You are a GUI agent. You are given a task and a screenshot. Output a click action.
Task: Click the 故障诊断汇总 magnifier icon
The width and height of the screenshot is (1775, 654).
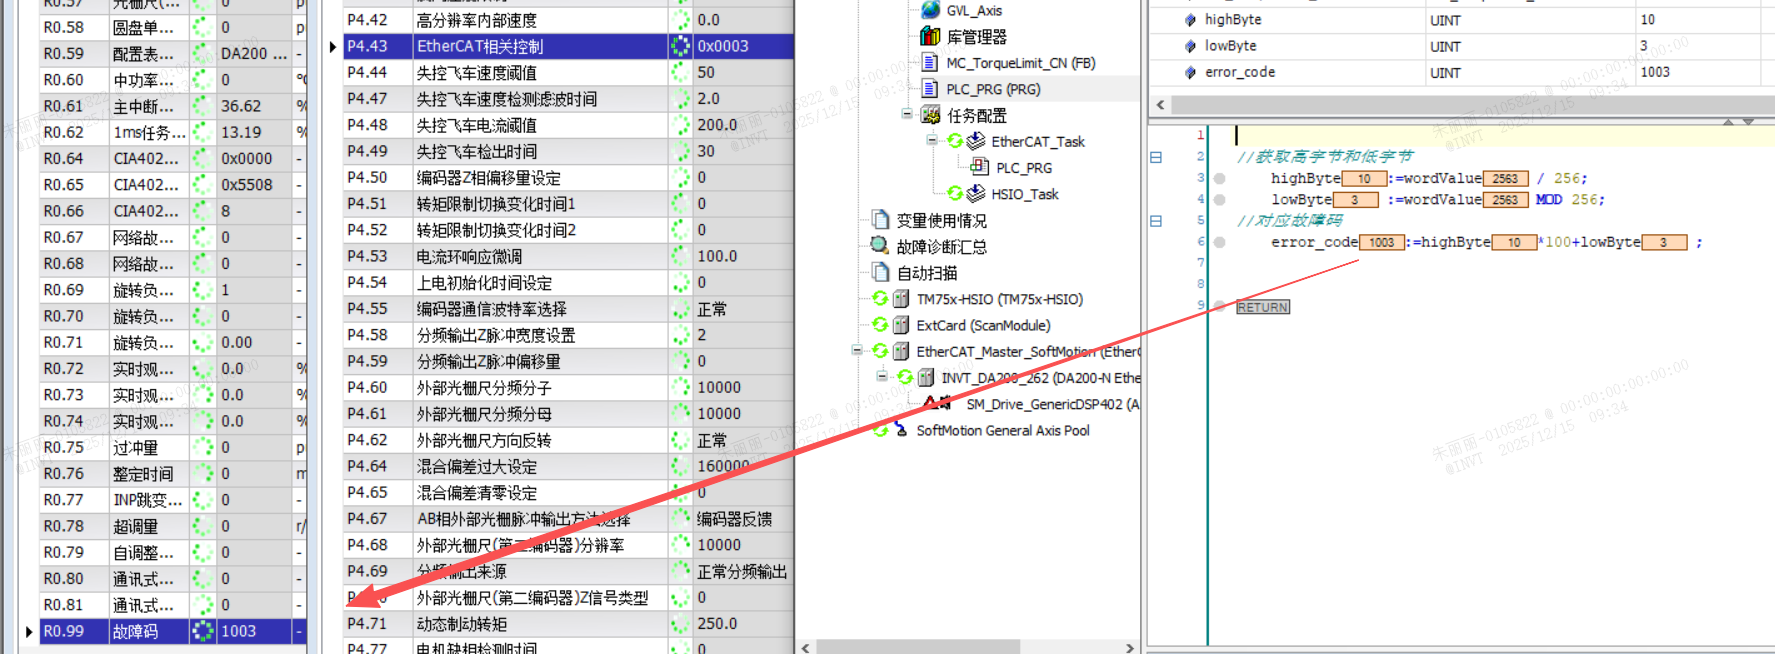pos(880,246)
